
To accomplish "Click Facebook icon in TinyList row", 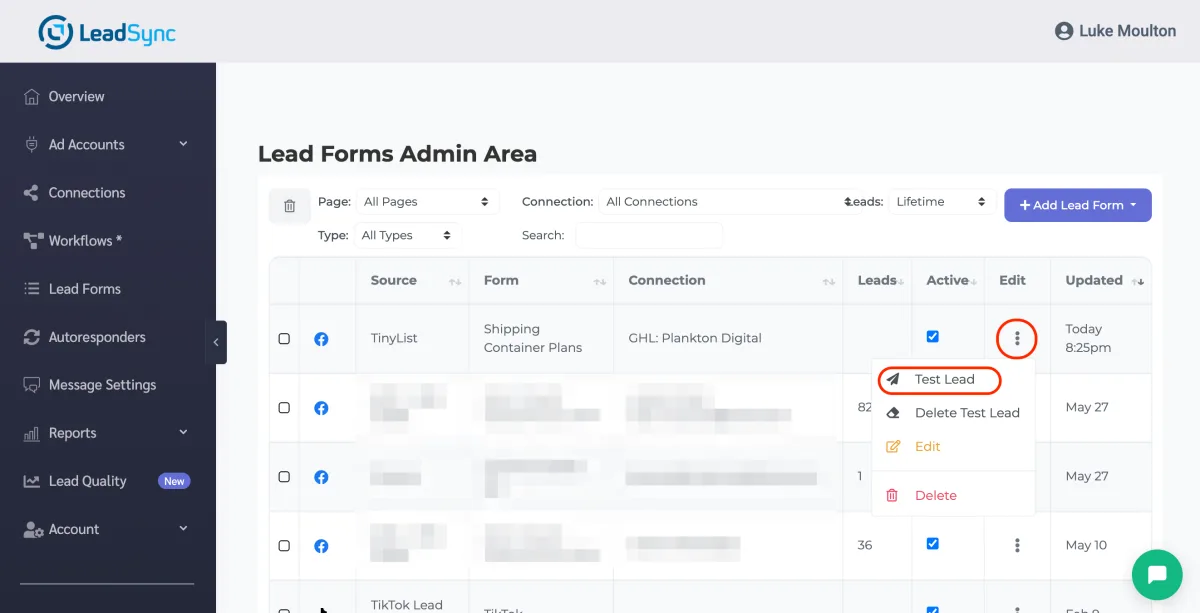I will (x=321, y=339).
